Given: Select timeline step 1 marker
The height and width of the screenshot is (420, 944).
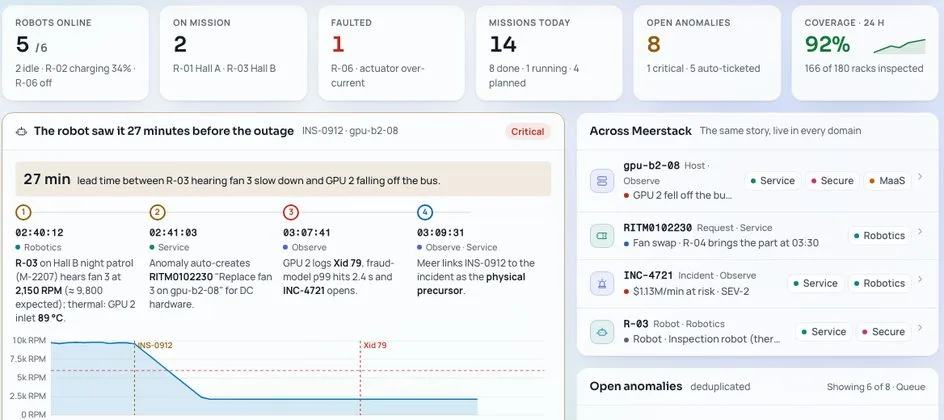Looking at the screenshot, I should point(22,212).
